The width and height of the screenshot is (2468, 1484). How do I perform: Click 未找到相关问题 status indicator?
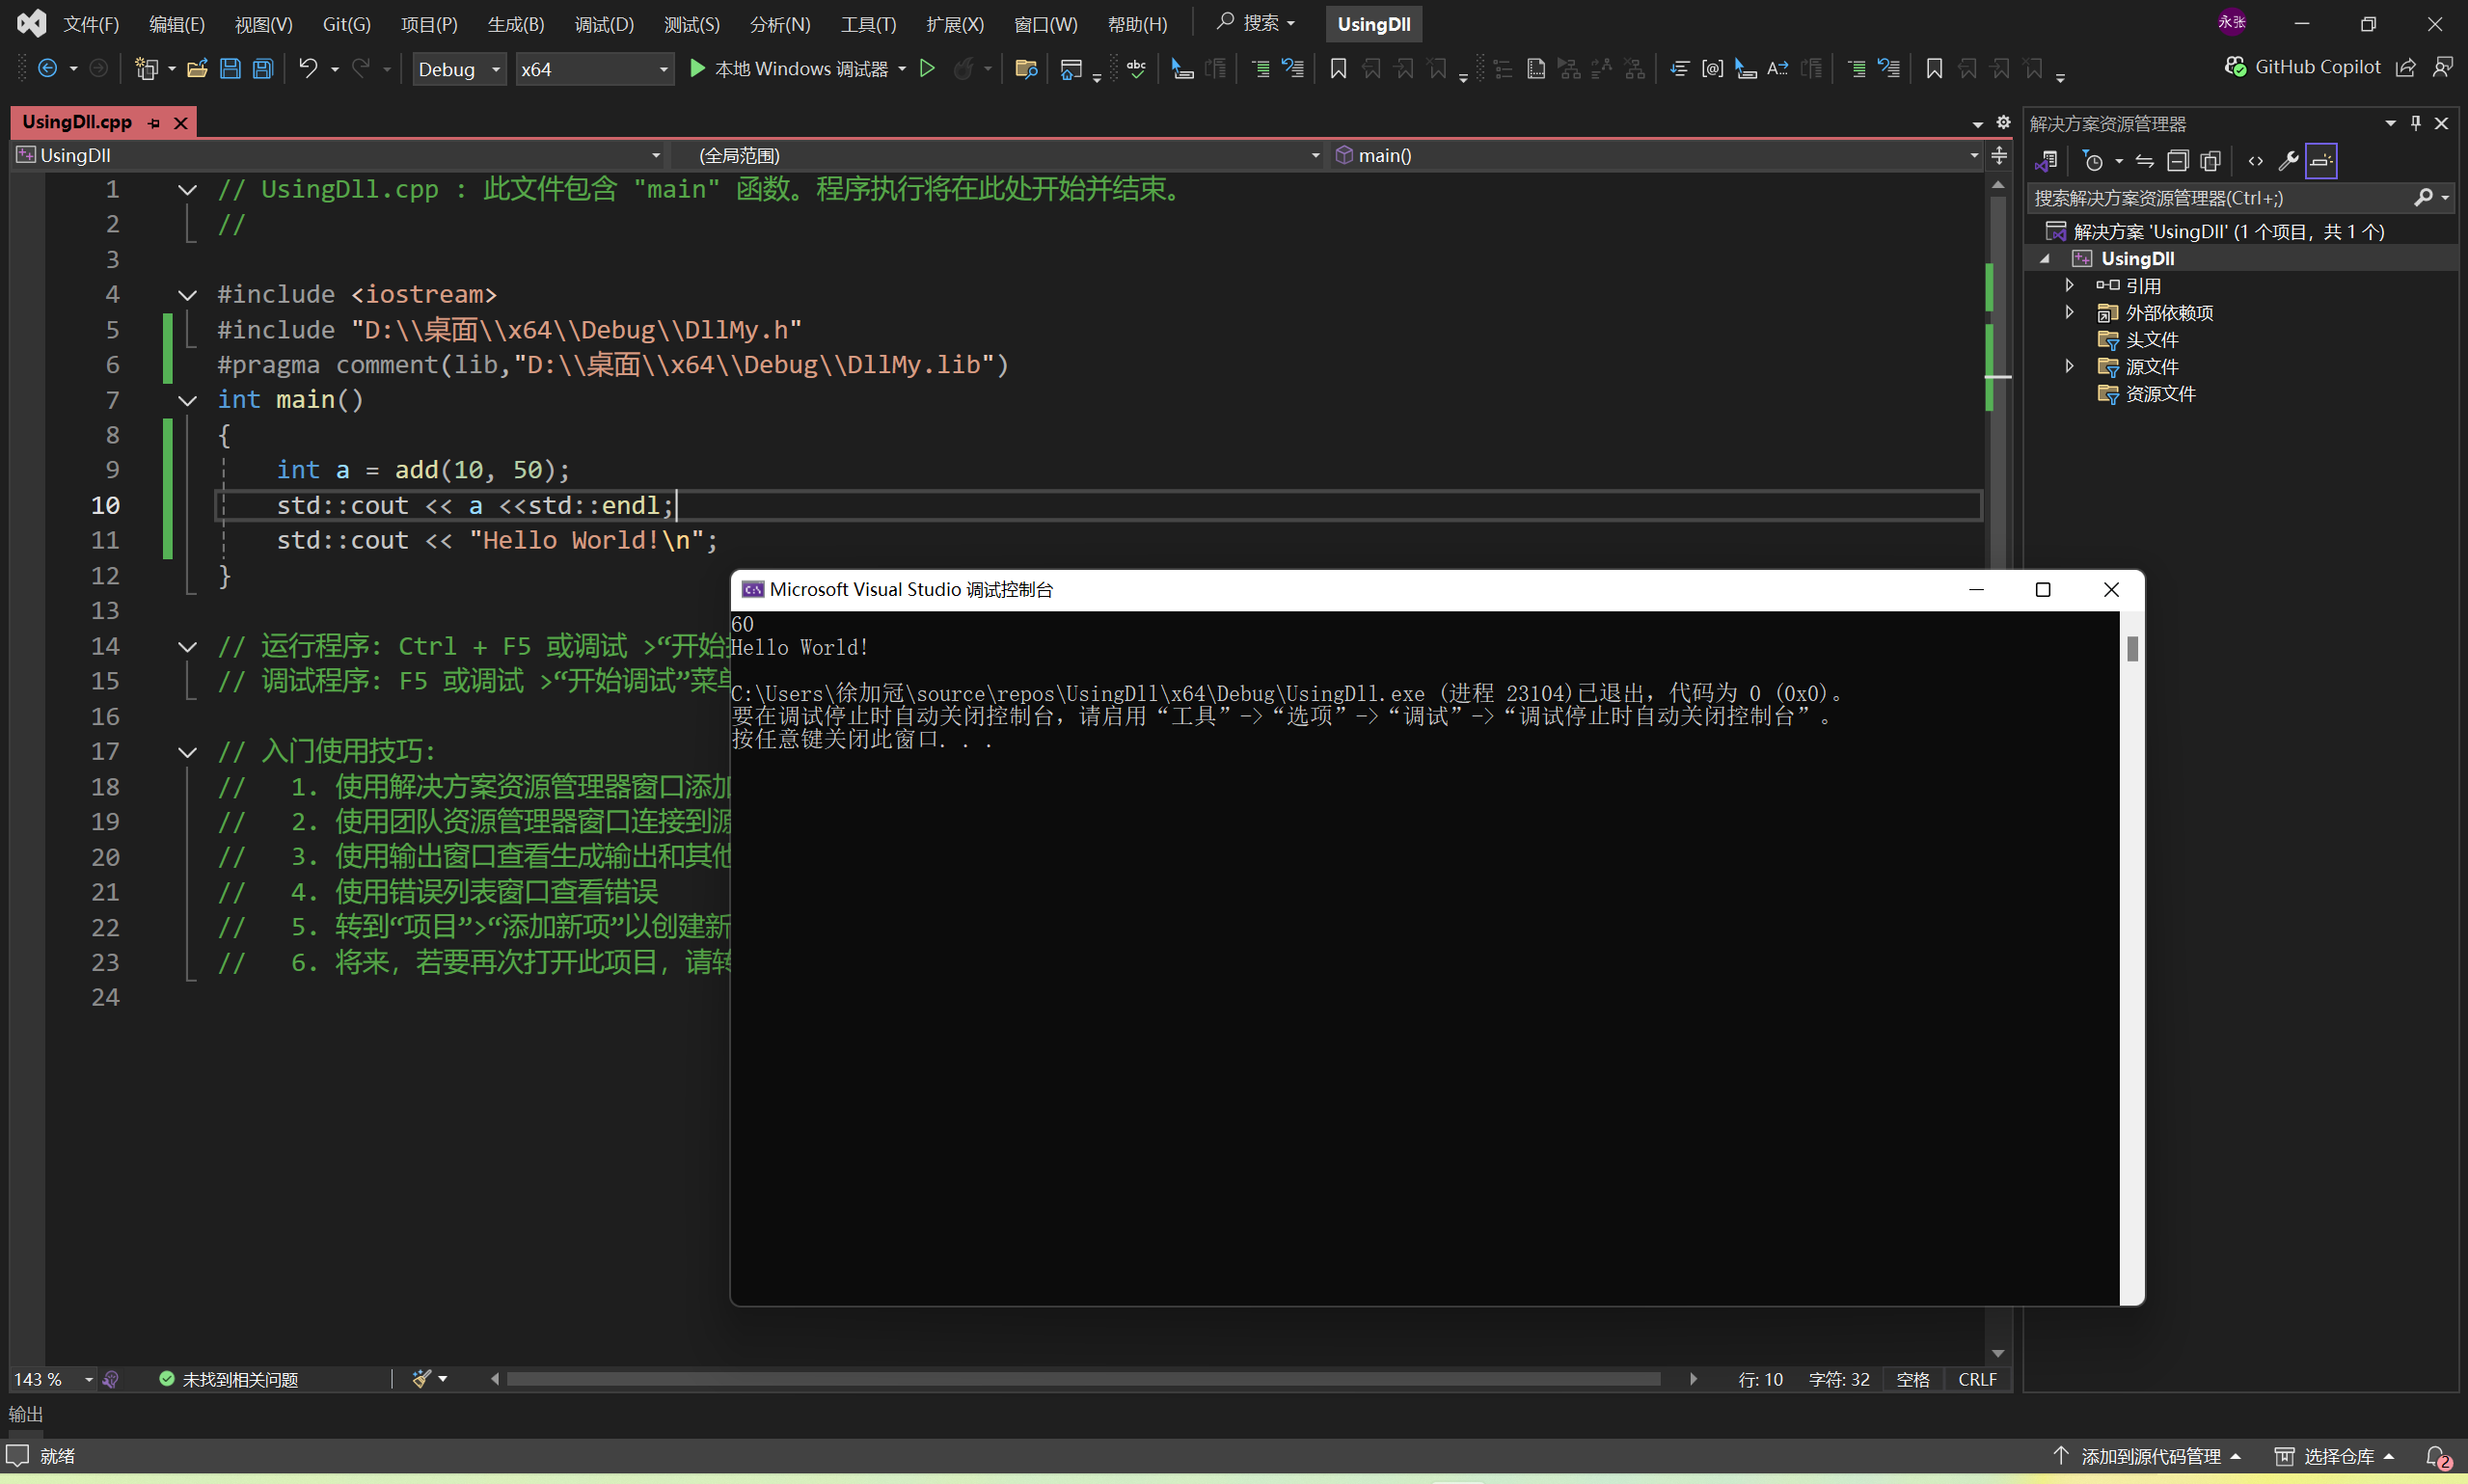click(x=229, y=1379)
